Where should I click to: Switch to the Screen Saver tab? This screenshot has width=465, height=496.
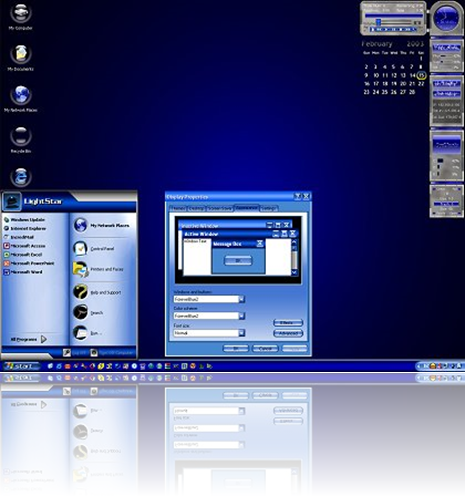[220, 208]
